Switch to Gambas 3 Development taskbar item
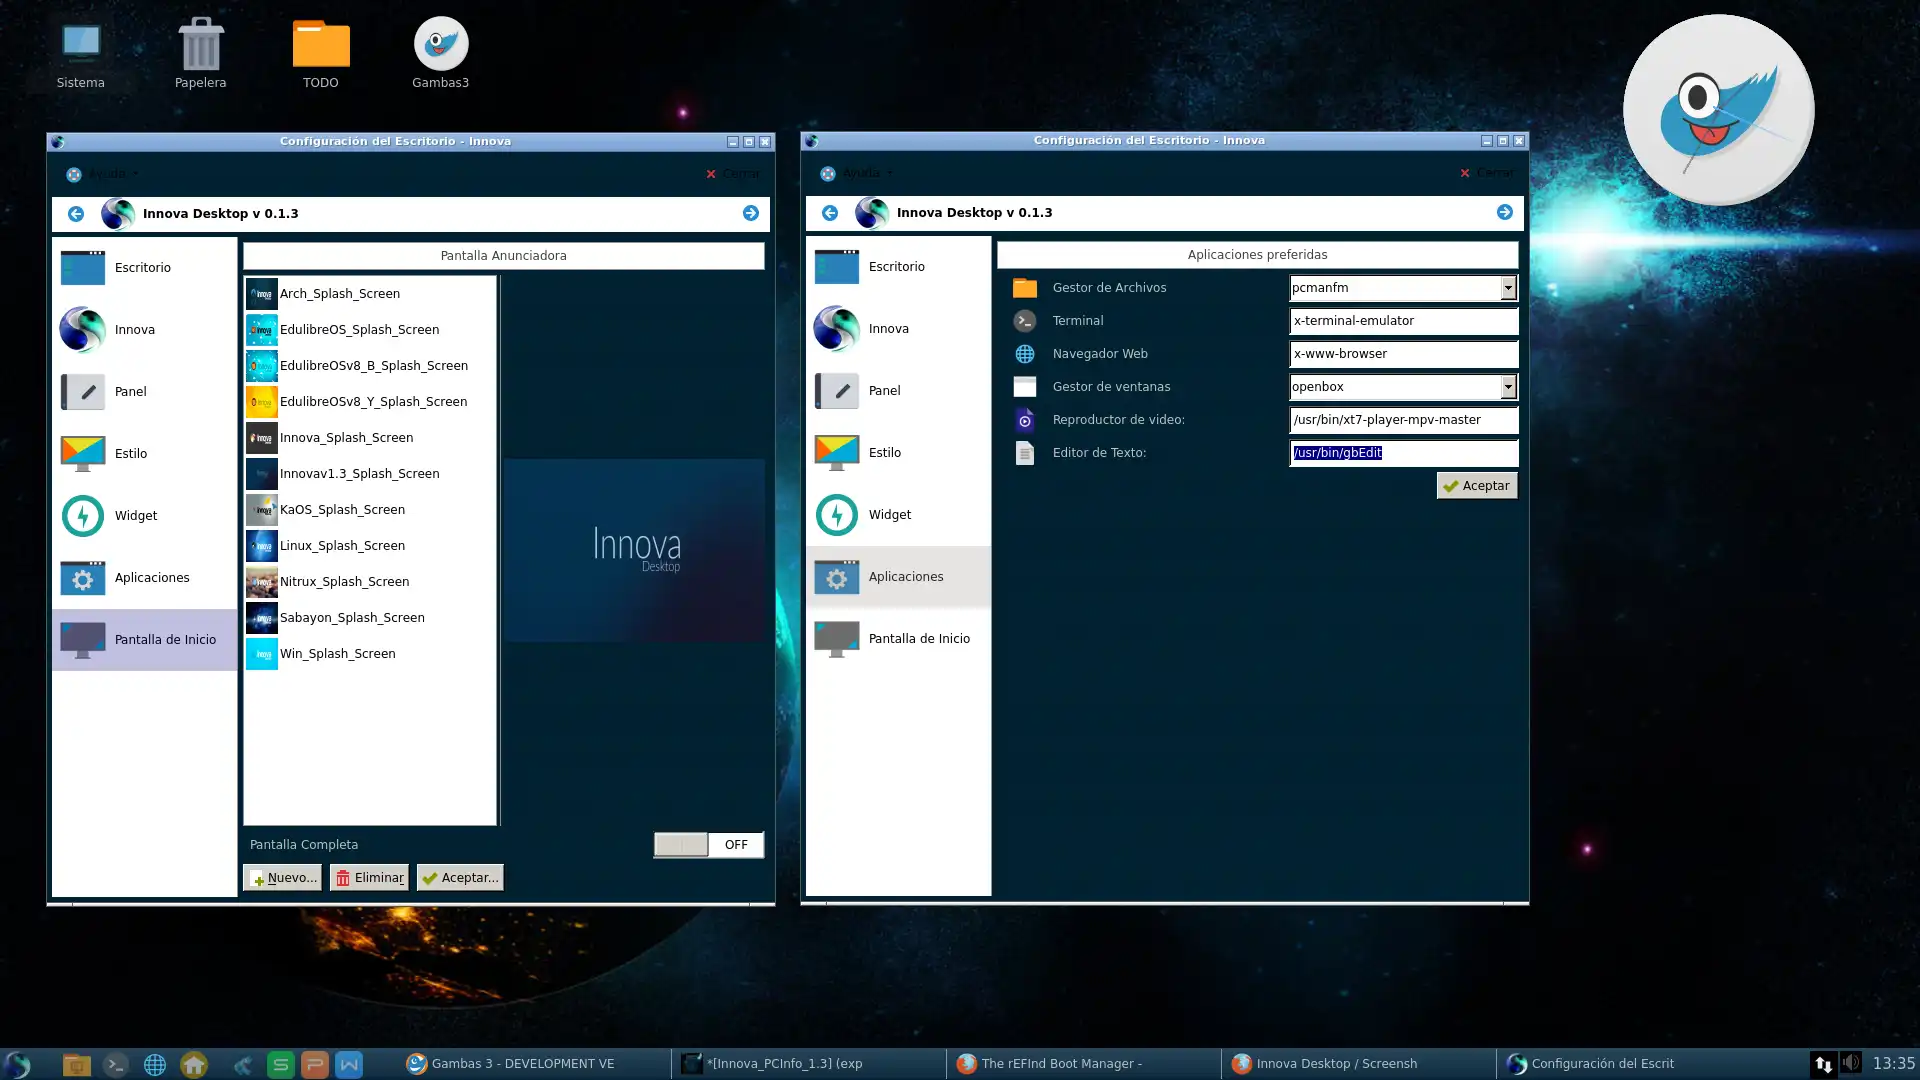 pos(510,1064)
